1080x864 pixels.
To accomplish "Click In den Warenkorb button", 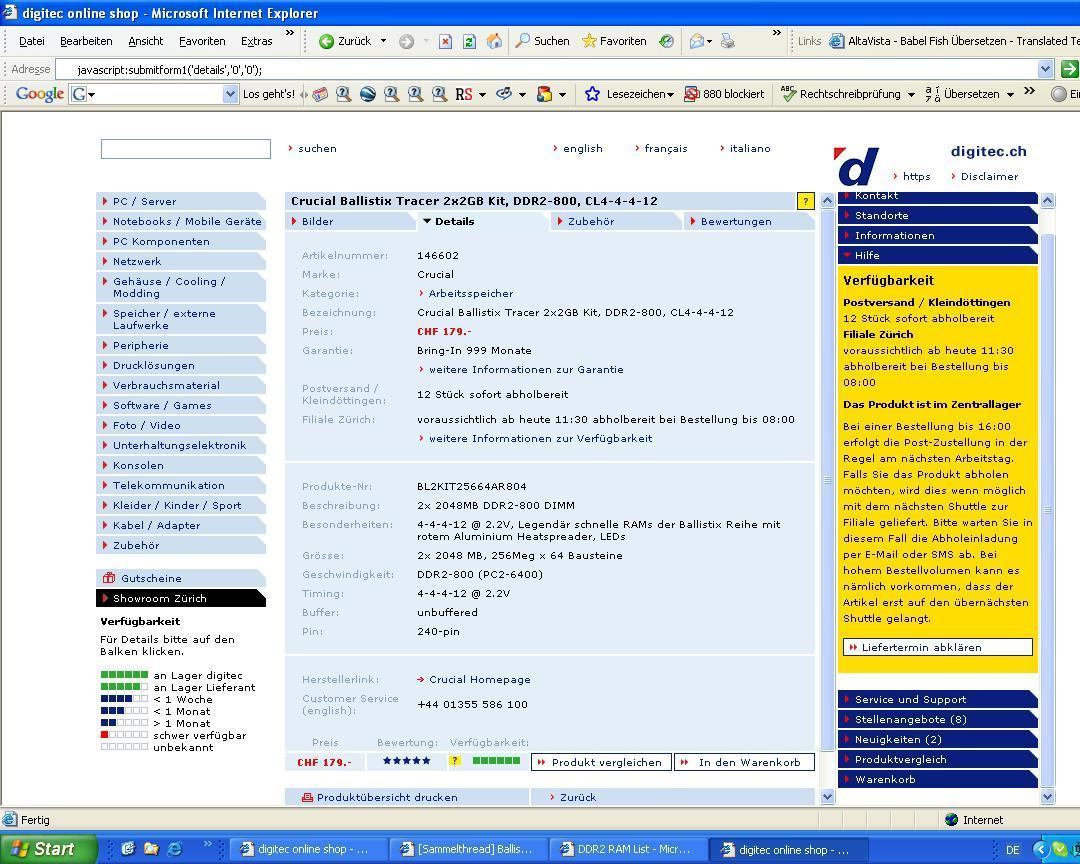I will tap(744, 762).
